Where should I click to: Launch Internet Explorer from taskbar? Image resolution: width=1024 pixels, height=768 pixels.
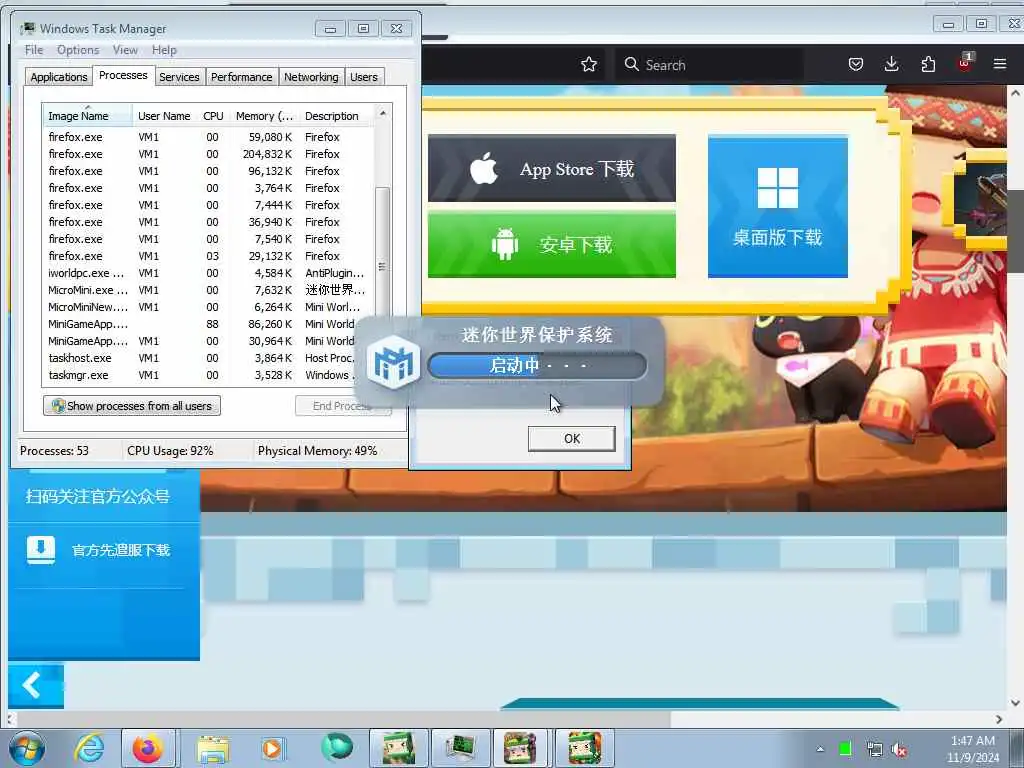point(89,748)
